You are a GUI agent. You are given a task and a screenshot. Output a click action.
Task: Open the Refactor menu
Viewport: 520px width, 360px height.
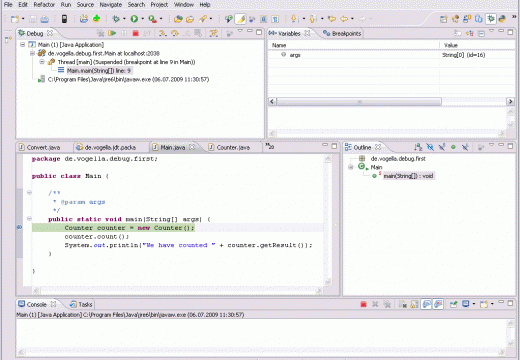point(44,5)
